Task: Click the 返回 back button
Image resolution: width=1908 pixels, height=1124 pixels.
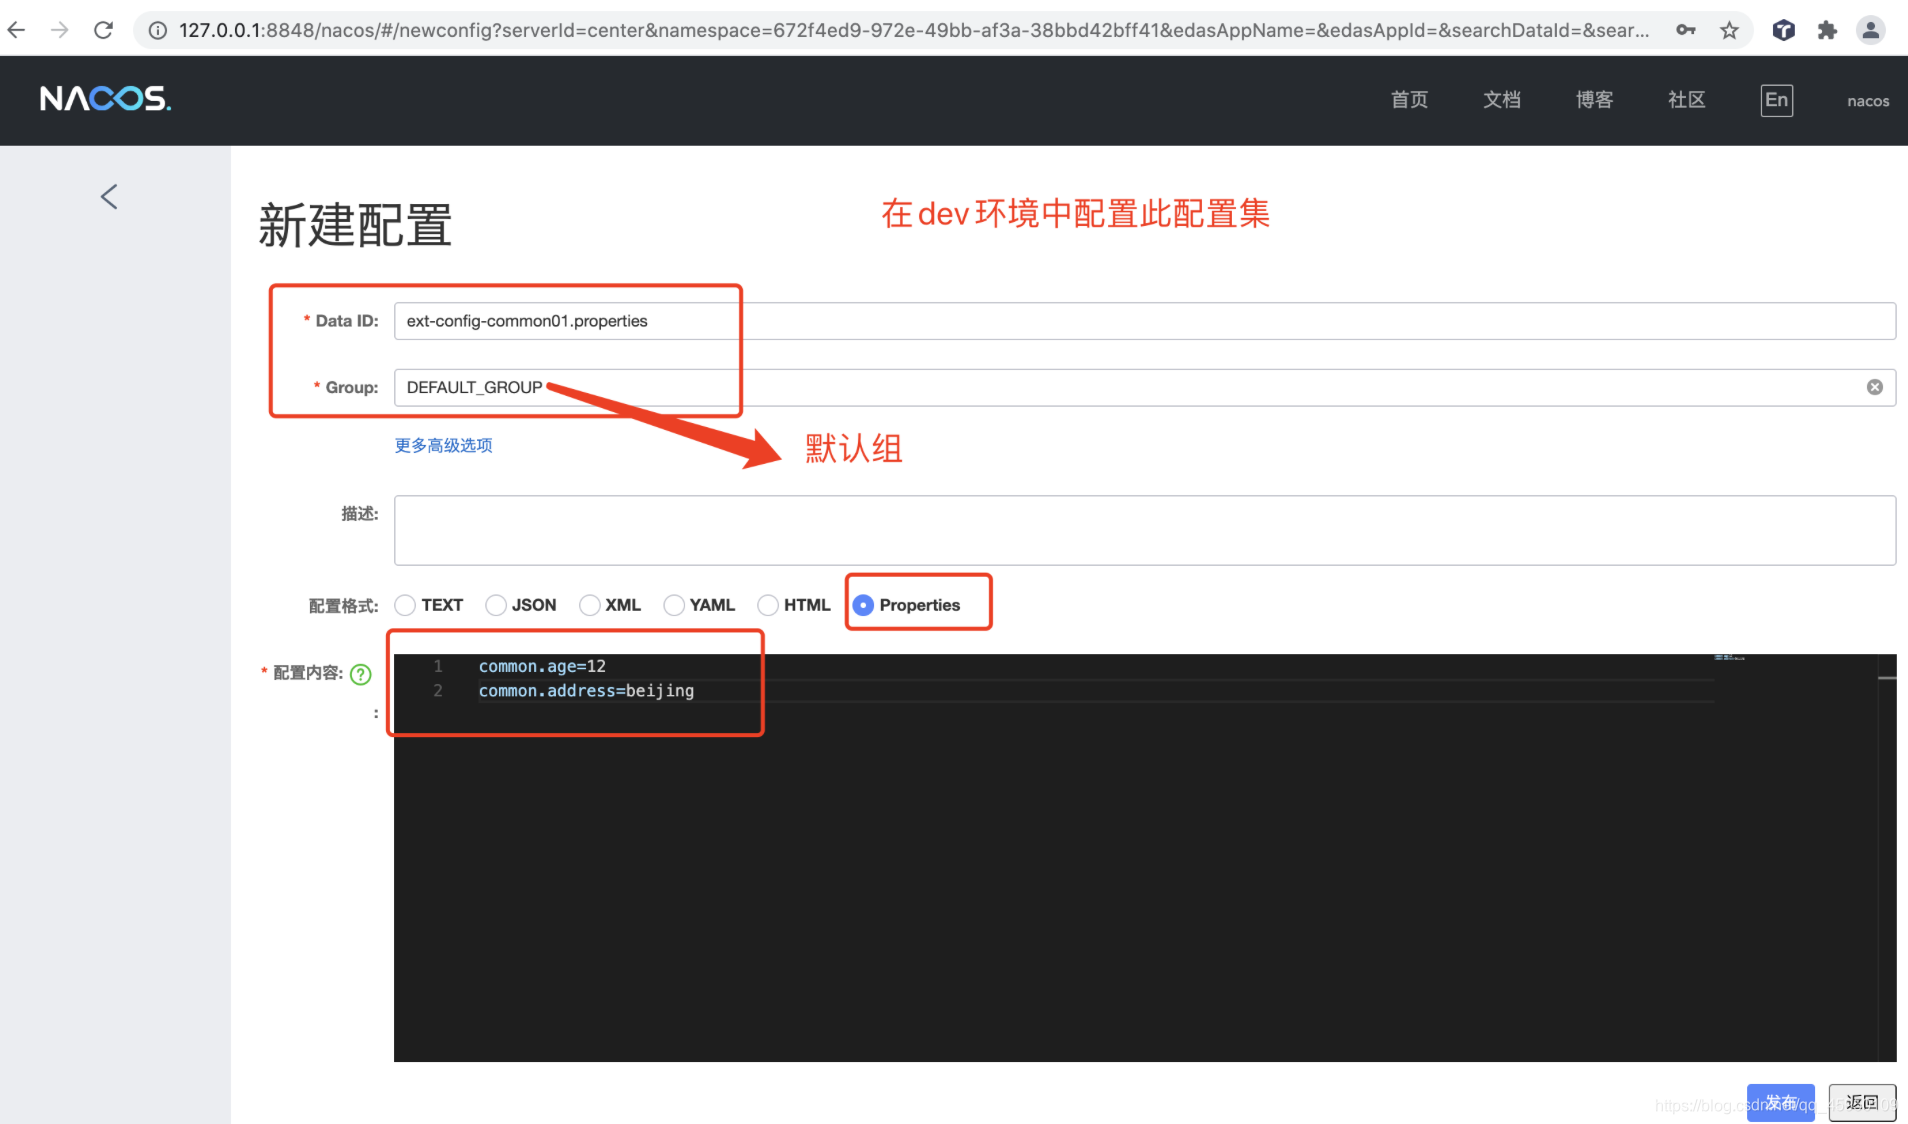Action: point(1862,1102)
